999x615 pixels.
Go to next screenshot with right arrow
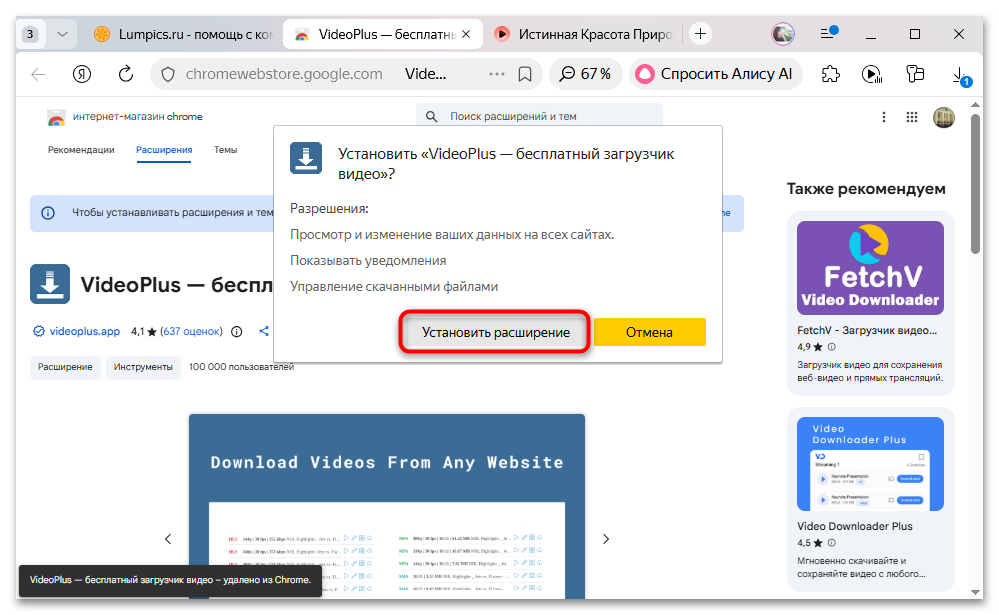pos(606,539)
